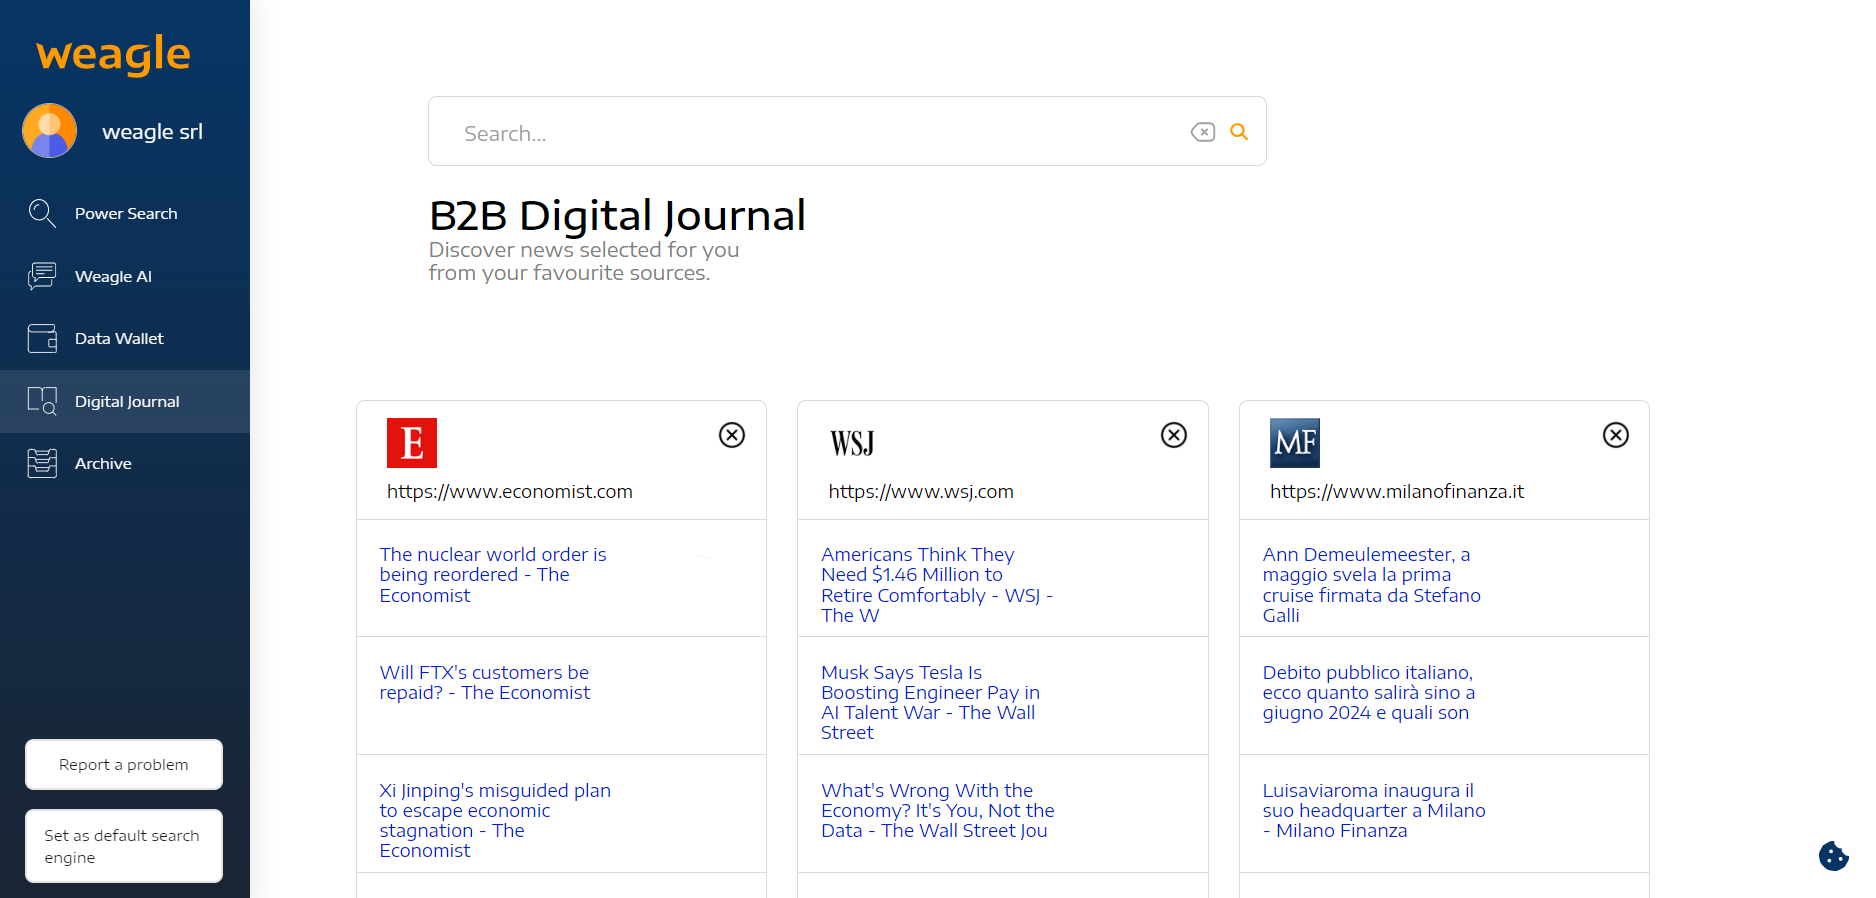Clear the search field with the backspace icon
Screen dimensions: 1876x898
click(x=1202, y=132)
